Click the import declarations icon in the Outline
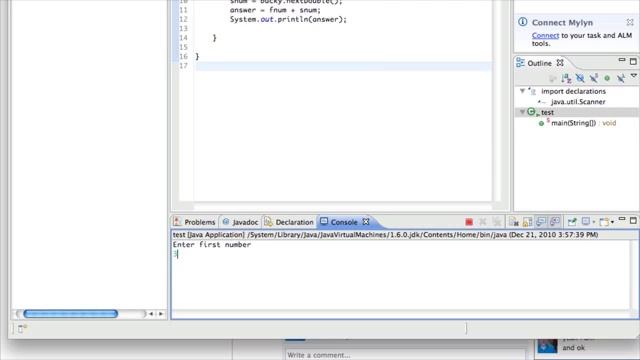640x360 pixels. click(532, 91)
